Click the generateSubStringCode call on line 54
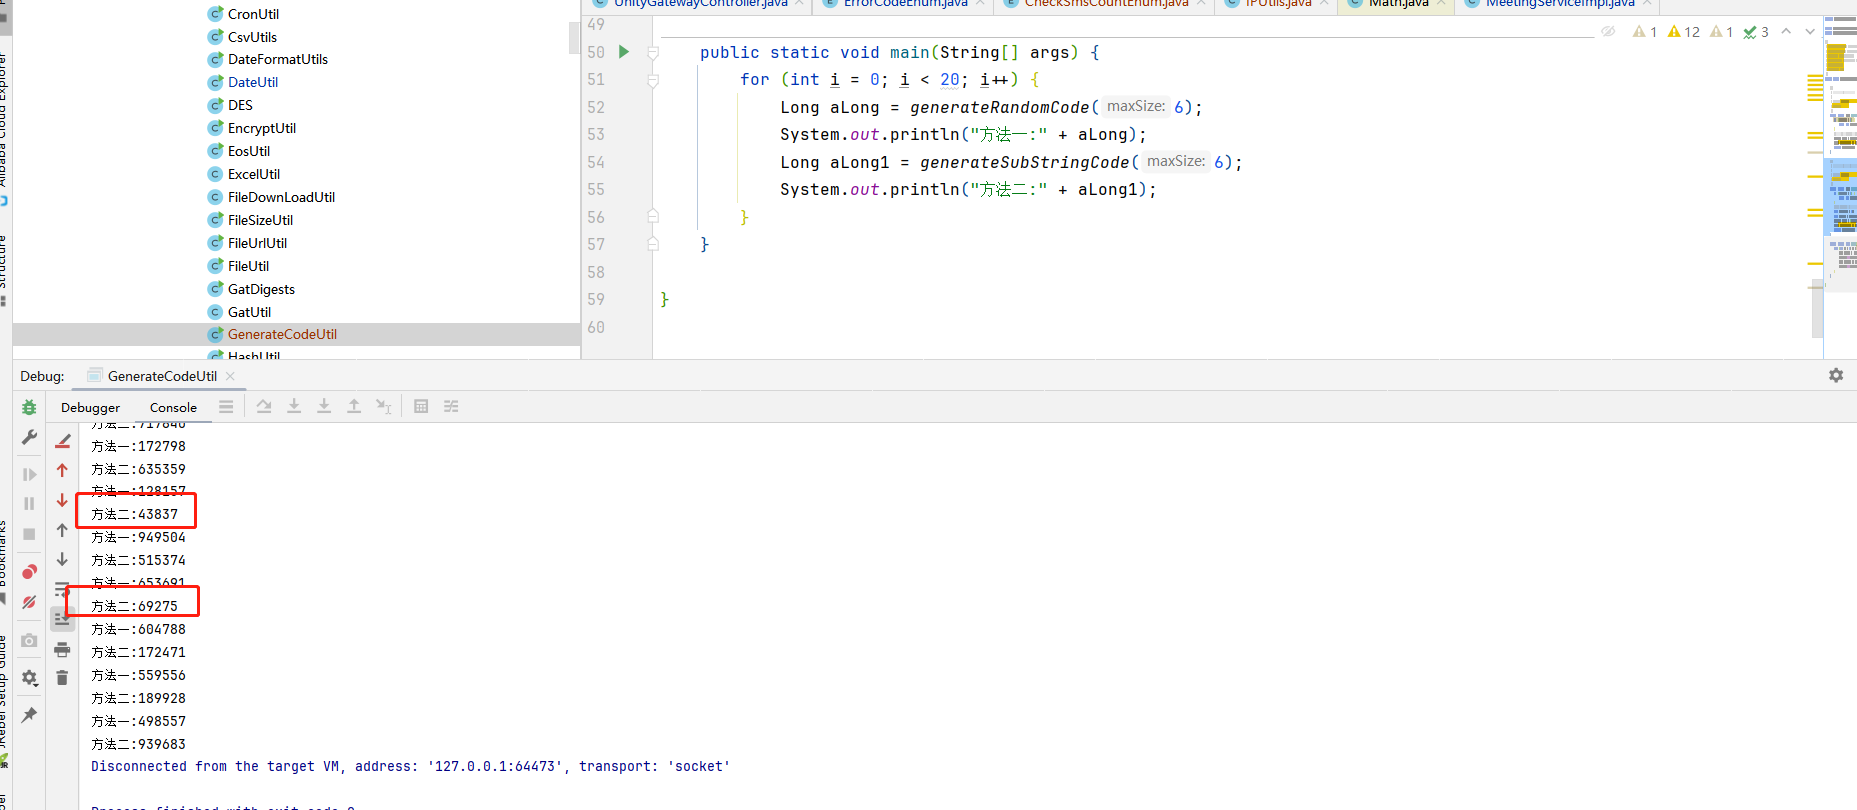This screenshot has height=810, width=1857. click(1024, 162)
